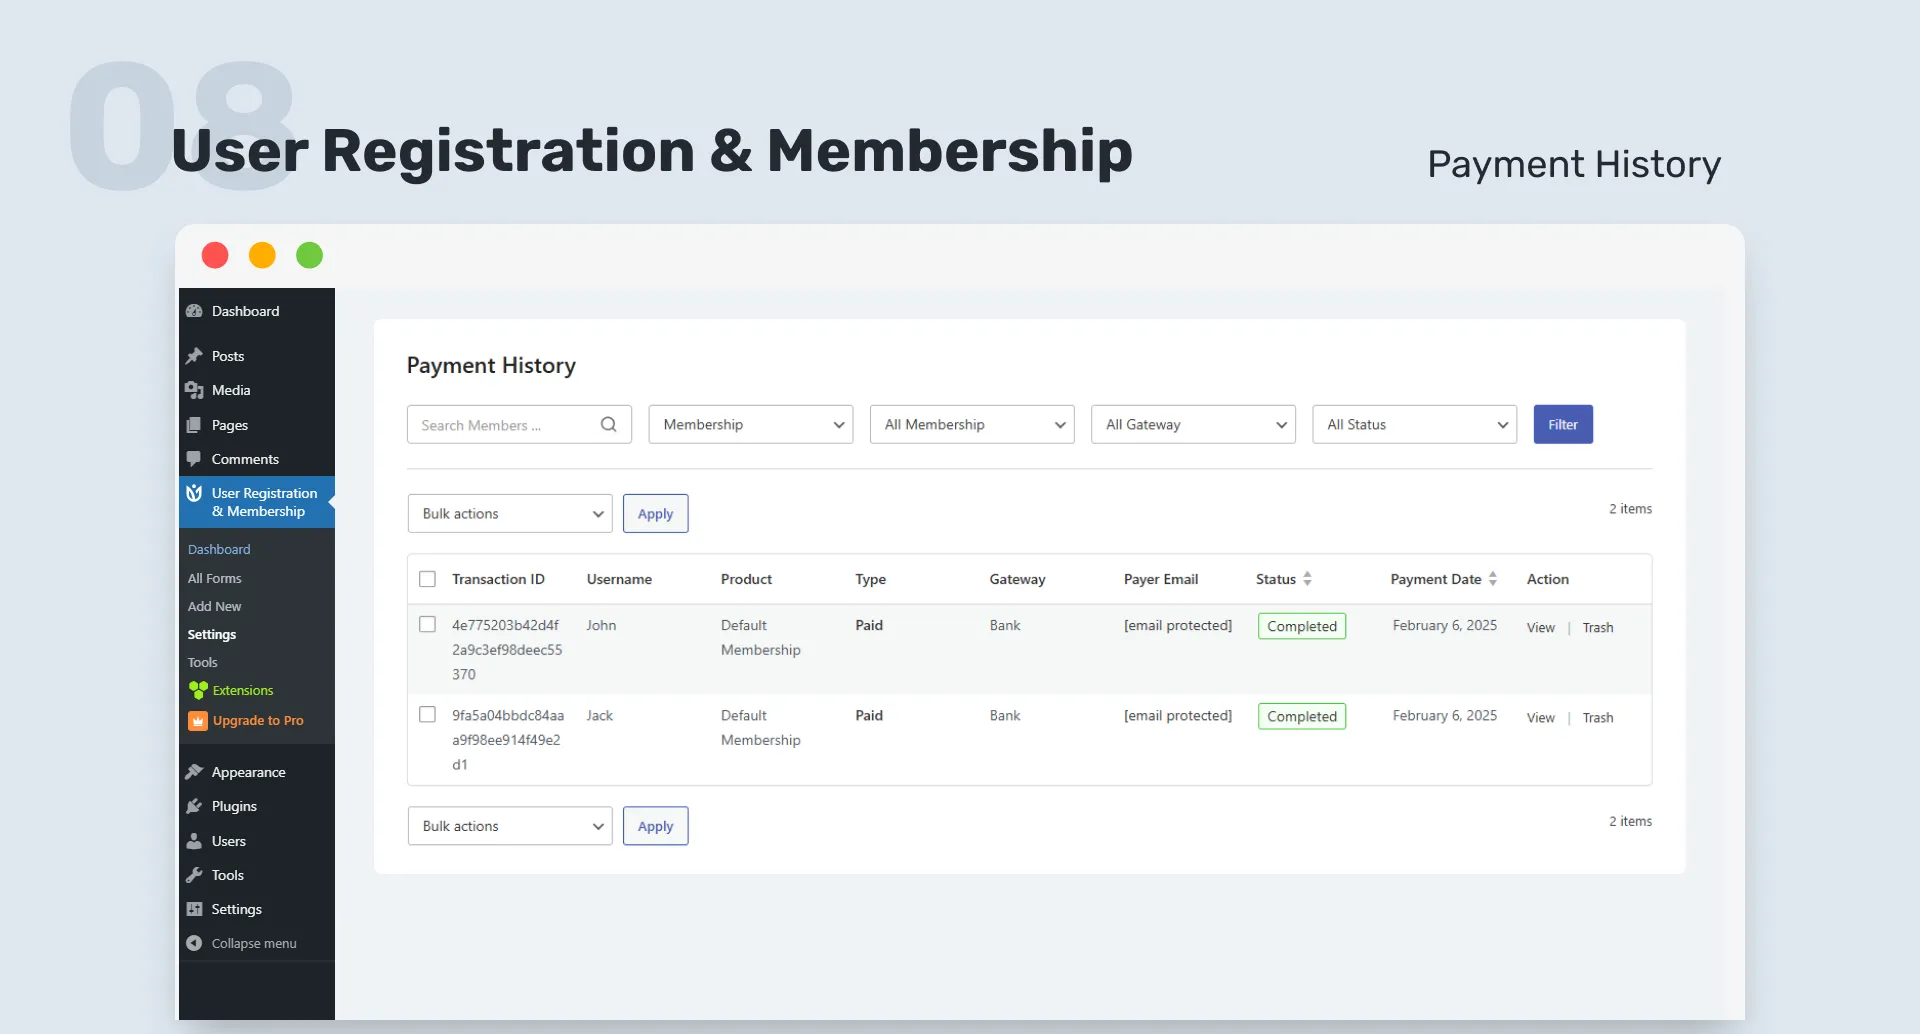1920x1034 pixels.
Task: Click the Pages icon in sidebar
Action: (x=194, y=425)
